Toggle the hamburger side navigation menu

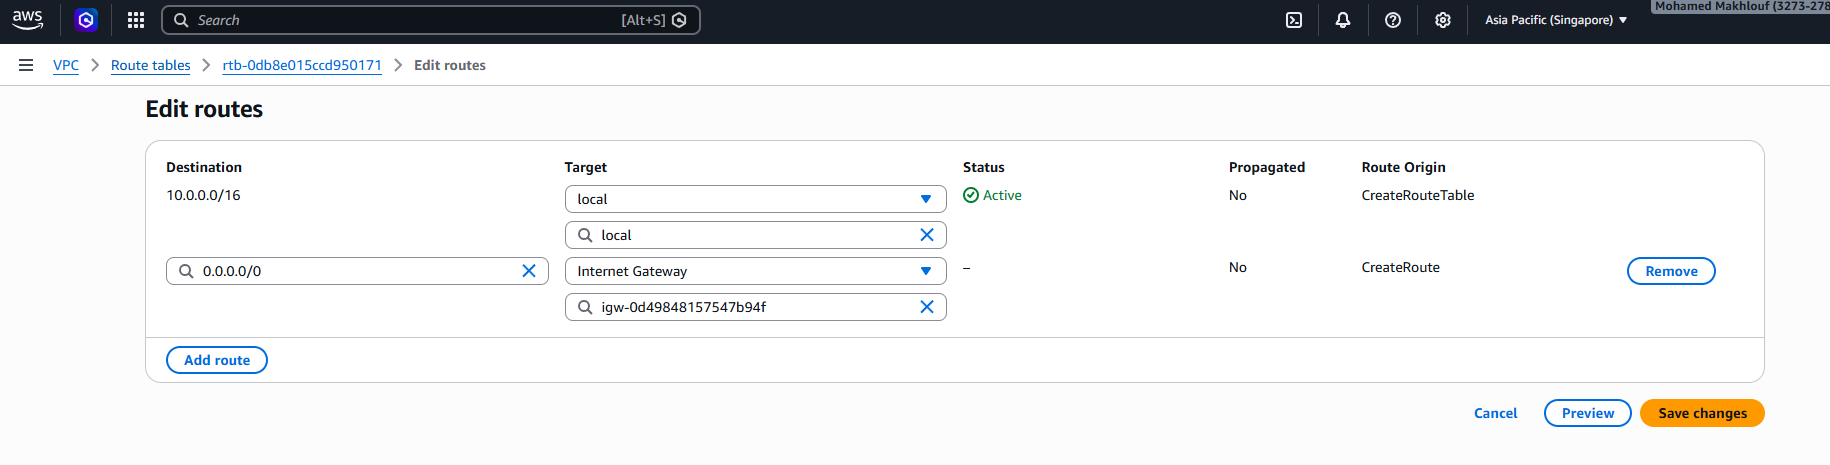click(26, 65)
